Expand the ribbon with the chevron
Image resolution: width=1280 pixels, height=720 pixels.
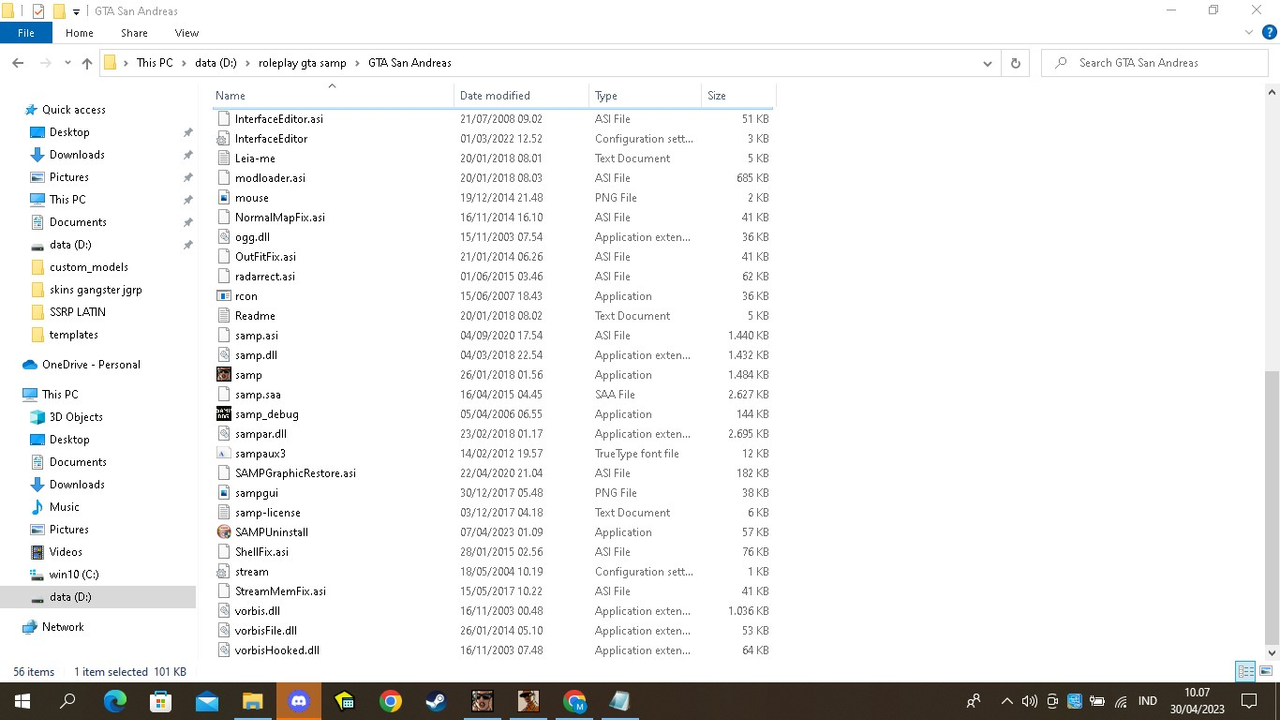click(1249, 33)
